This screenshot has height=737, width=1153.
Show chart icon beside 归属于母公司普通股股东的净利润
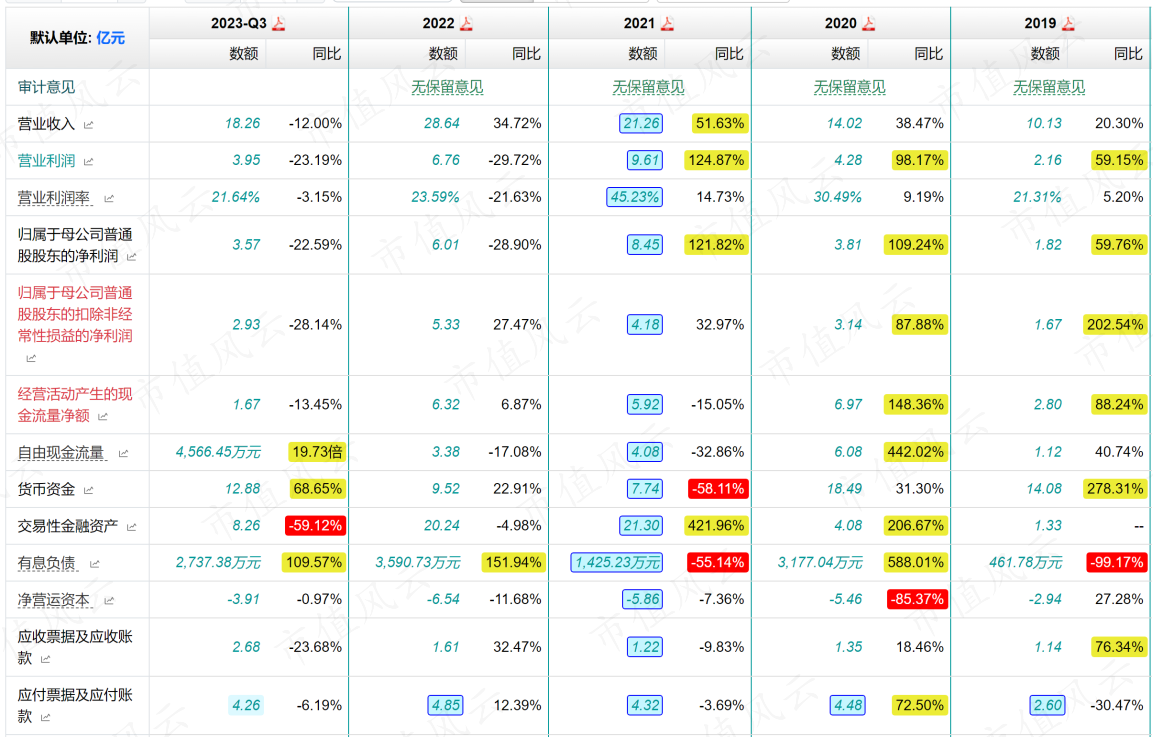coord(132,257)
